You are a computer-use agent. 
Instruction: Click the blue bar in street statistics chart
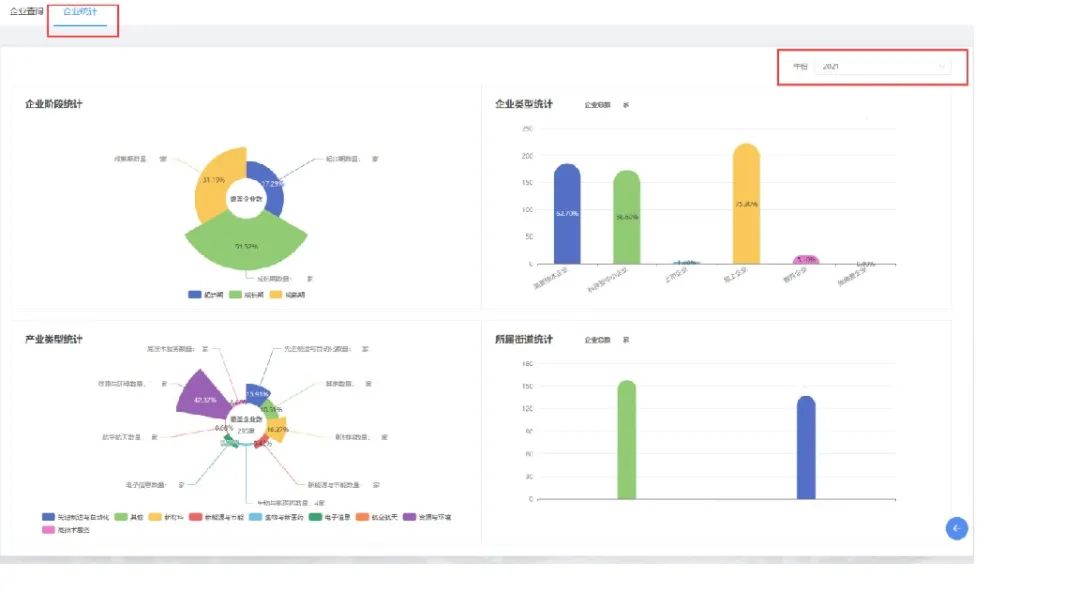click(806, 448)
